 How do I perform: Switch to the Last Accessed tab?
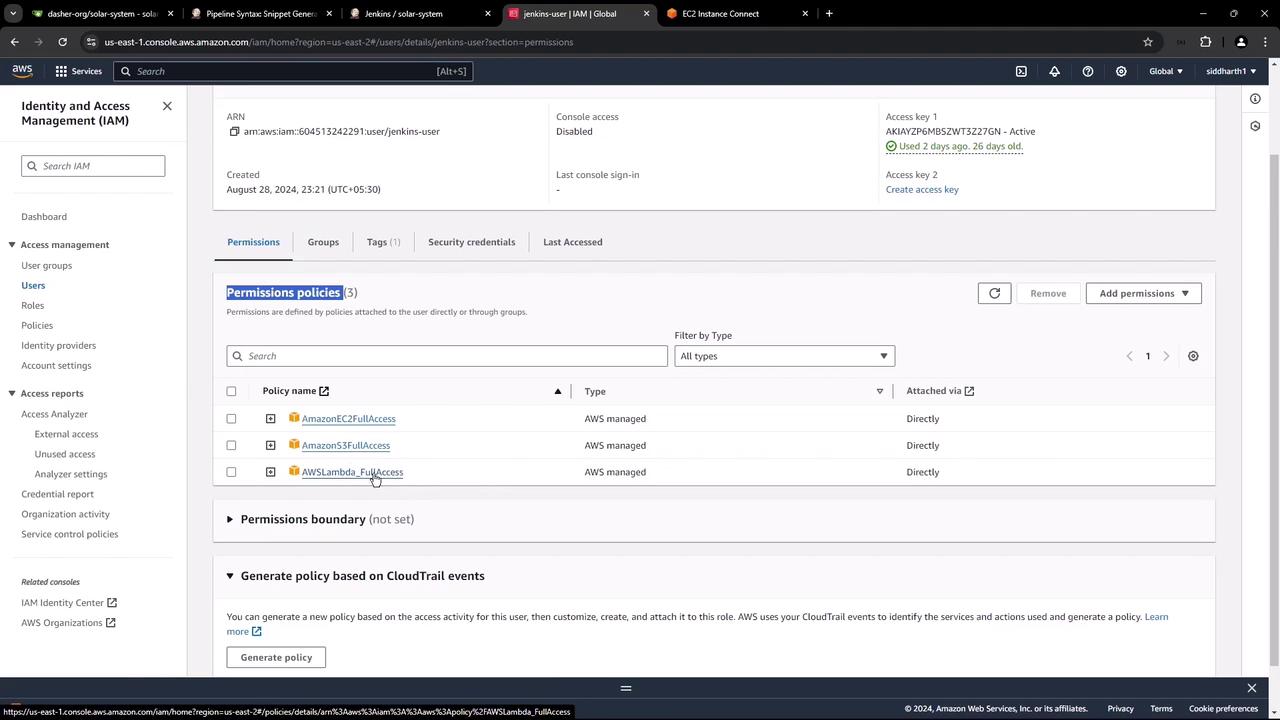pyautogui.click(x=572, y=242)
